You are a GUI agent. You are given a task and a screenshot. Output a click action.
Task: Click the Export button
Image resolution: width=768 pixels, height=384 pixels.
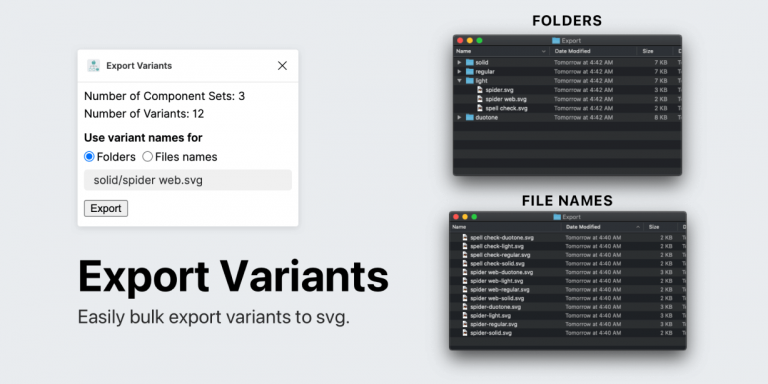coord(106,208)
